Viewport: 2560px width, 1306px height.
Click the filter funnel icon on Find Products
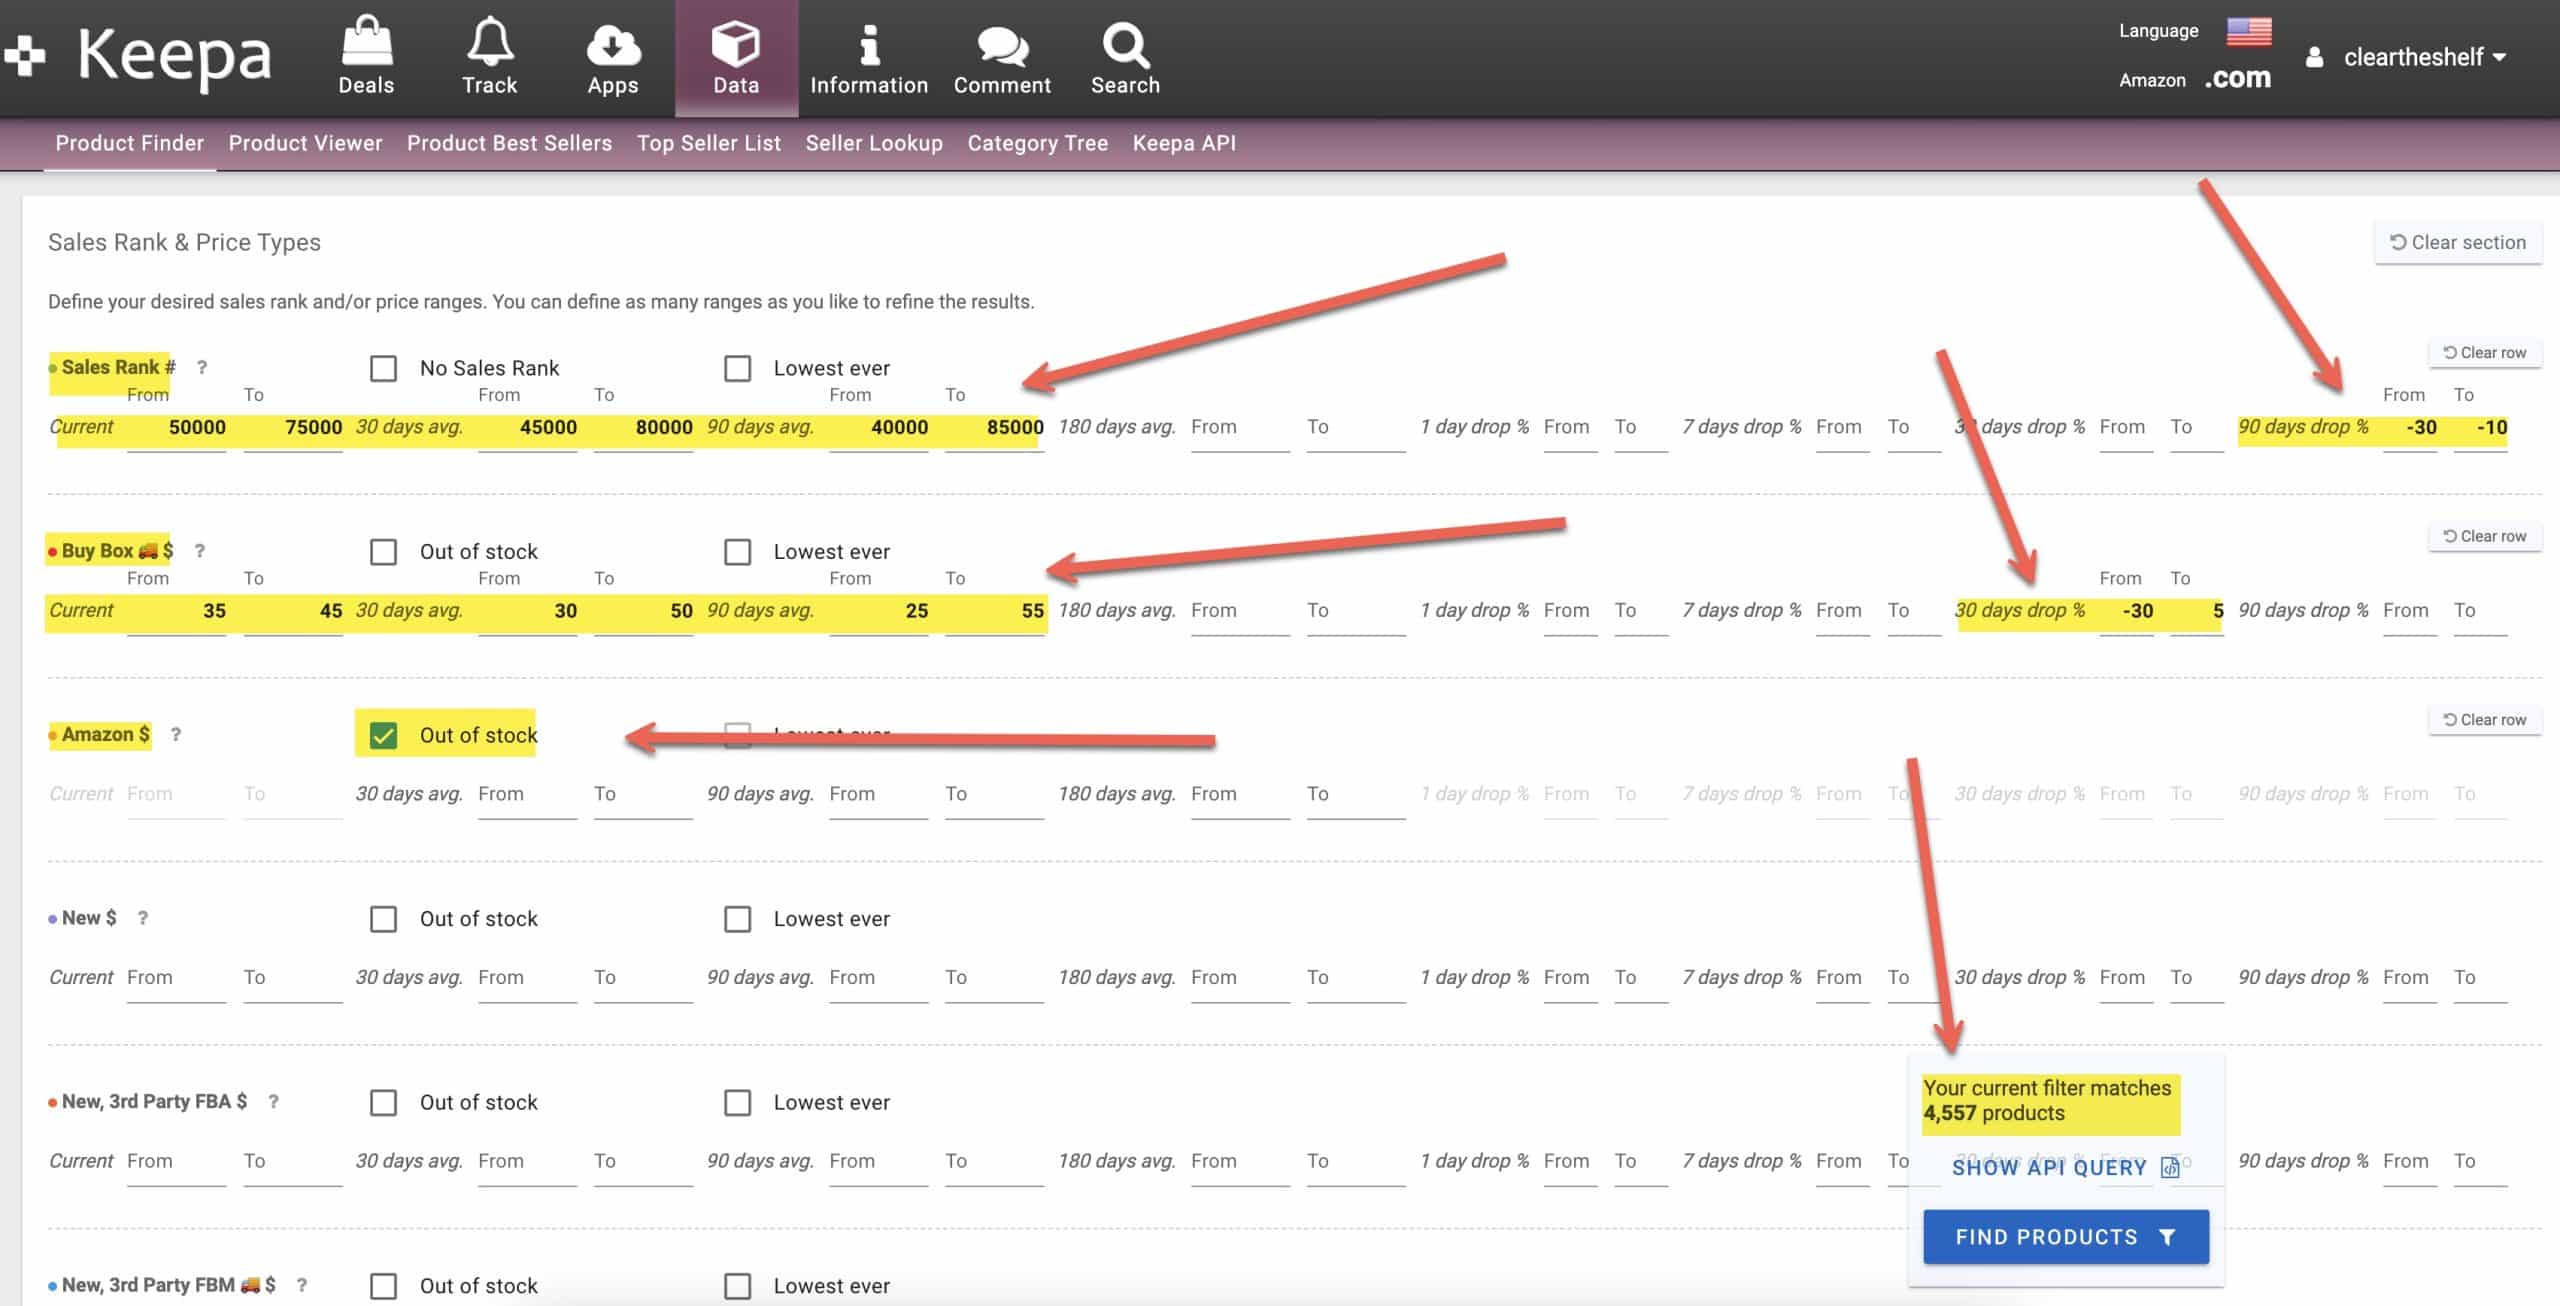coord(2167,1237)
